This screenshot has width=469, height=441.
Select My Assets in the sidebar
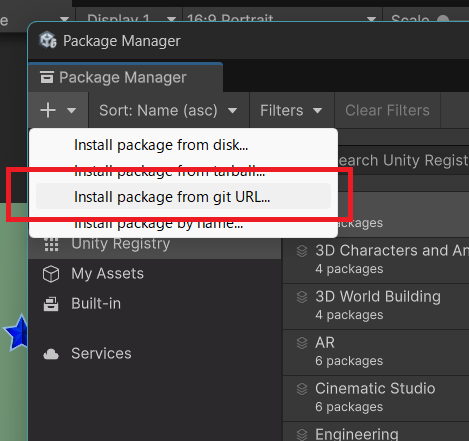155,274
